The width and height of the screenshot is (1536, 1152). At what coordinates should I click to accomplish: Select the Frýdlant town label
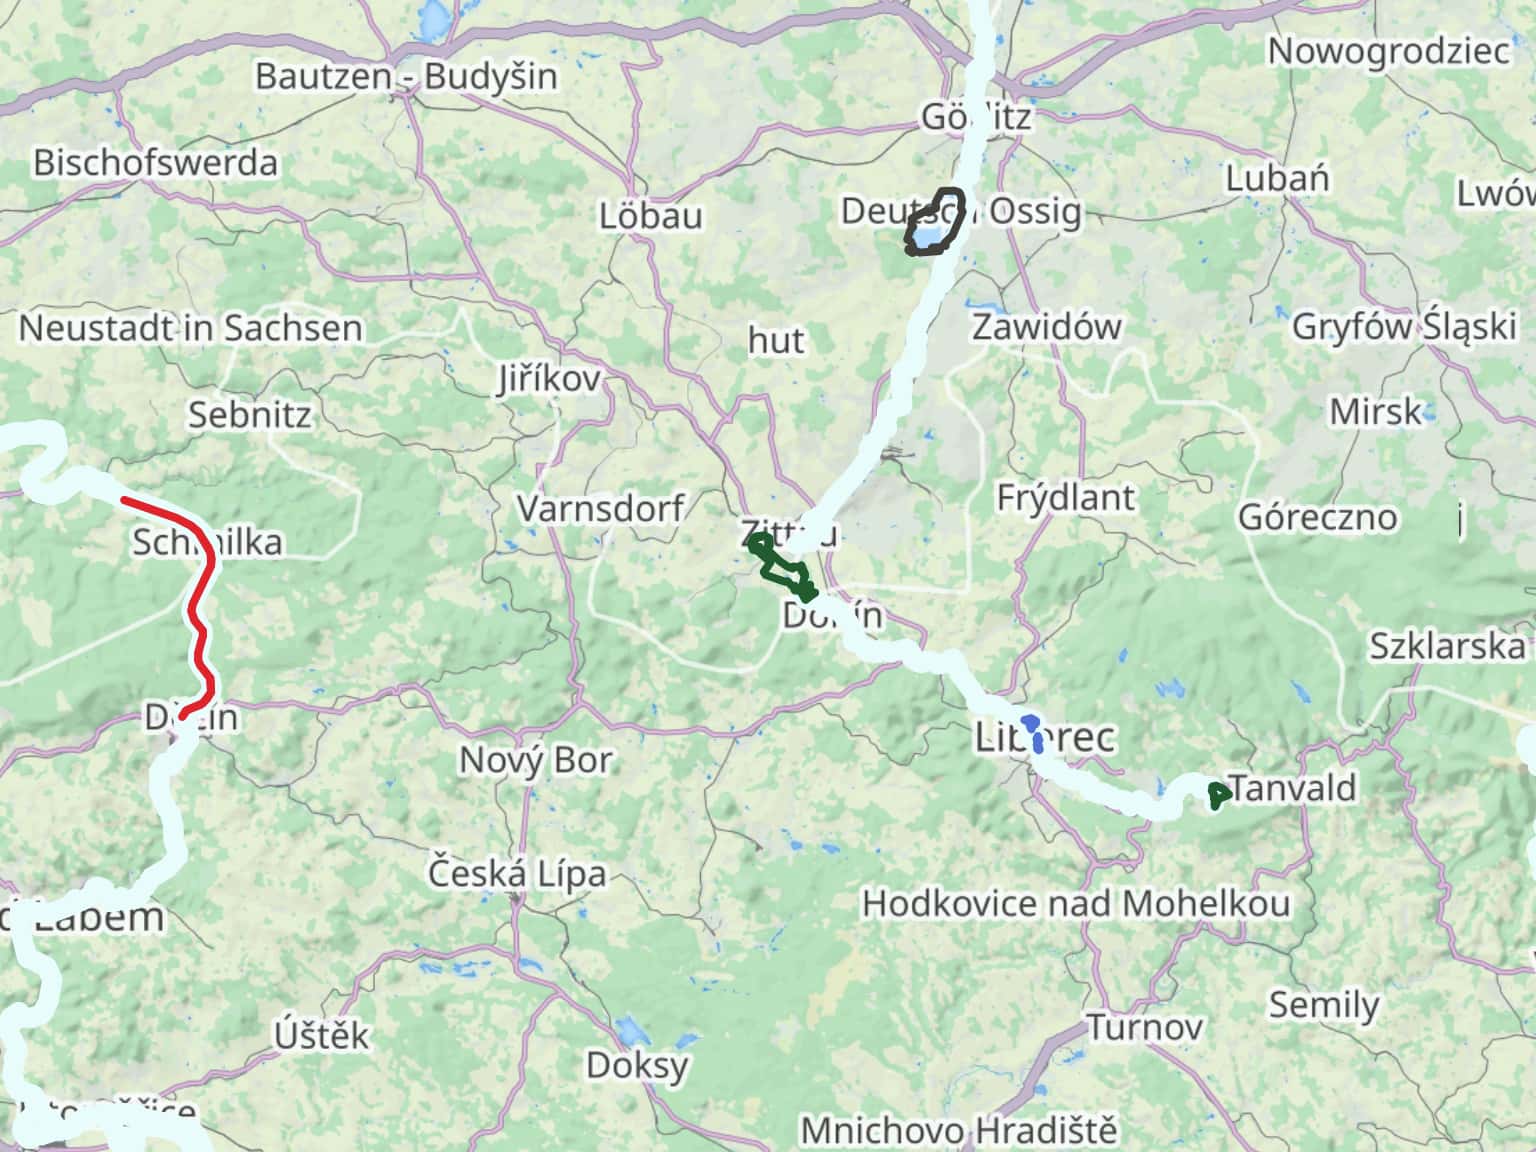point(1066,497)
